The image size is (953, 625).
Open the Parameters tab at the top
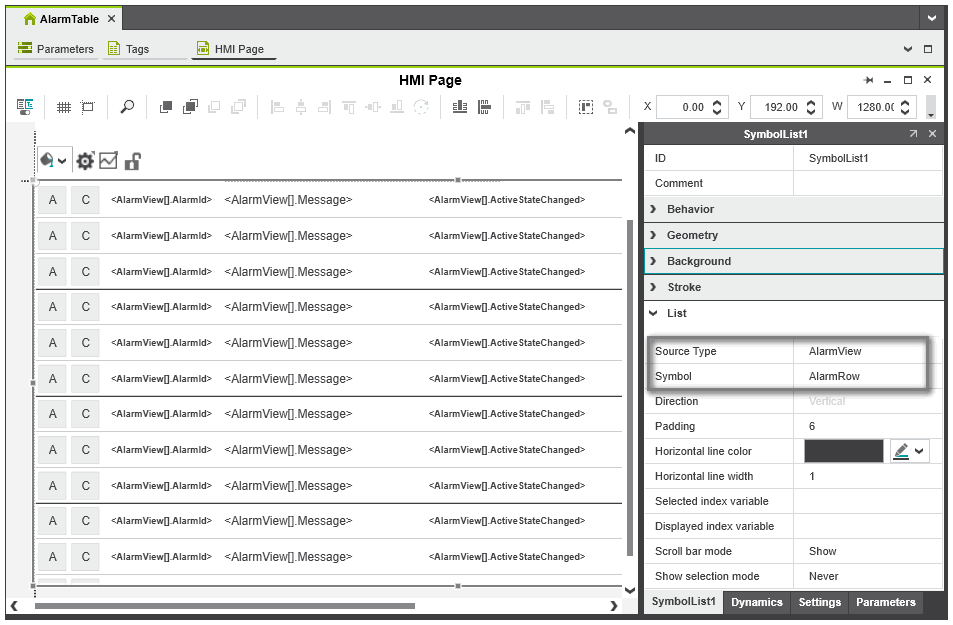pyautogui.click(x=56, y=49)
